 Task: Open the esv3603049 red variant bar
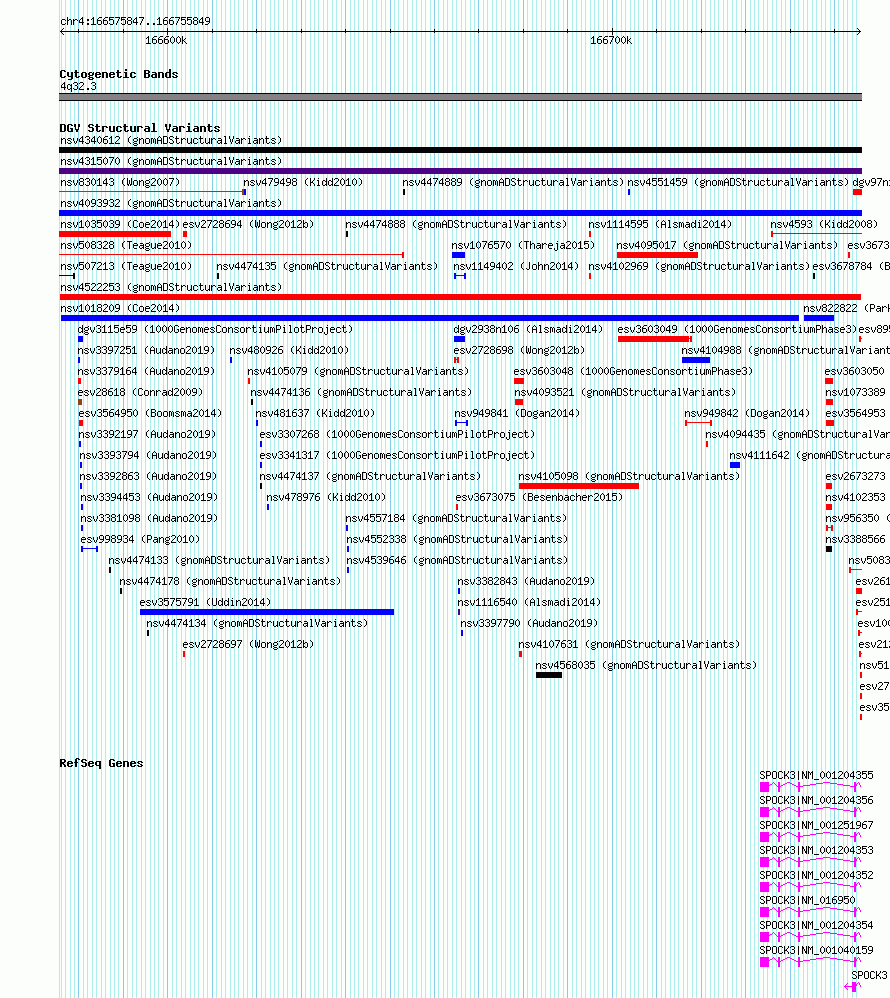tap(654, 339)
